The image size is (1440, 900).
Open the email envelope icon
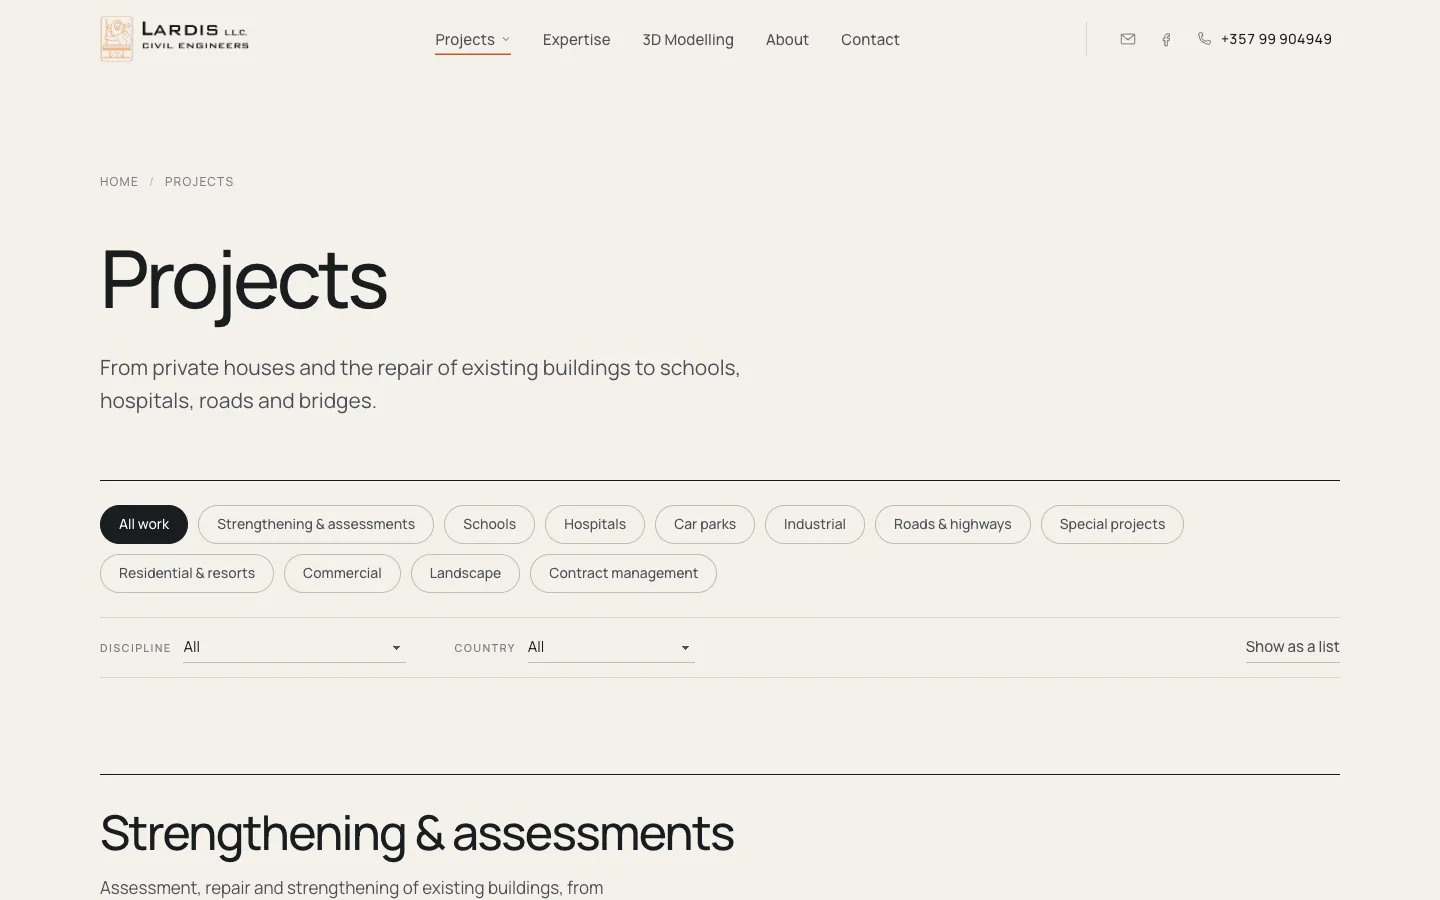pyautogui.click(x=1128, y=39)
